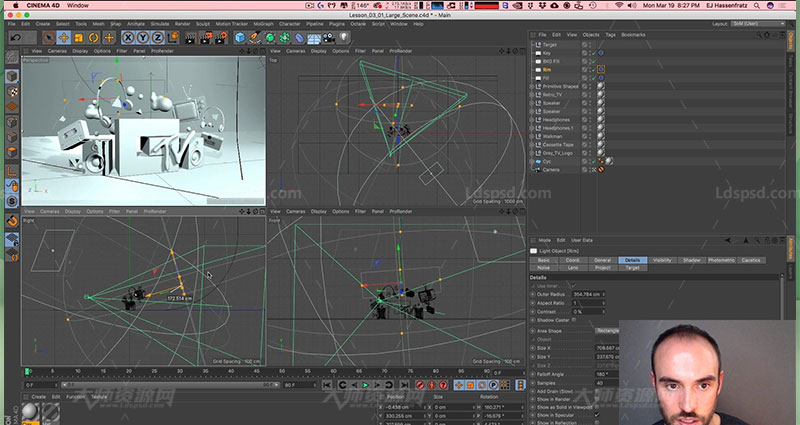The width and height of the screenshot is (800, 425).
Task: Open the Cameras menu in Perspective viewport
Action: [57, 51]
